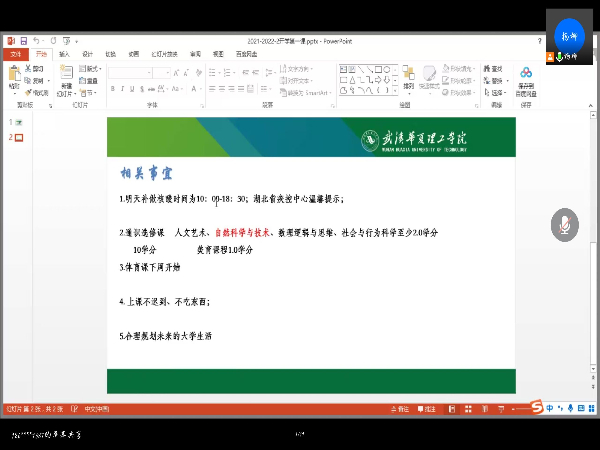The width and height of the screenshot is (600, 450).
Task: Expand the quick access toolbar customization arrow
Action: pyautogui.click(x=77, y=41)
